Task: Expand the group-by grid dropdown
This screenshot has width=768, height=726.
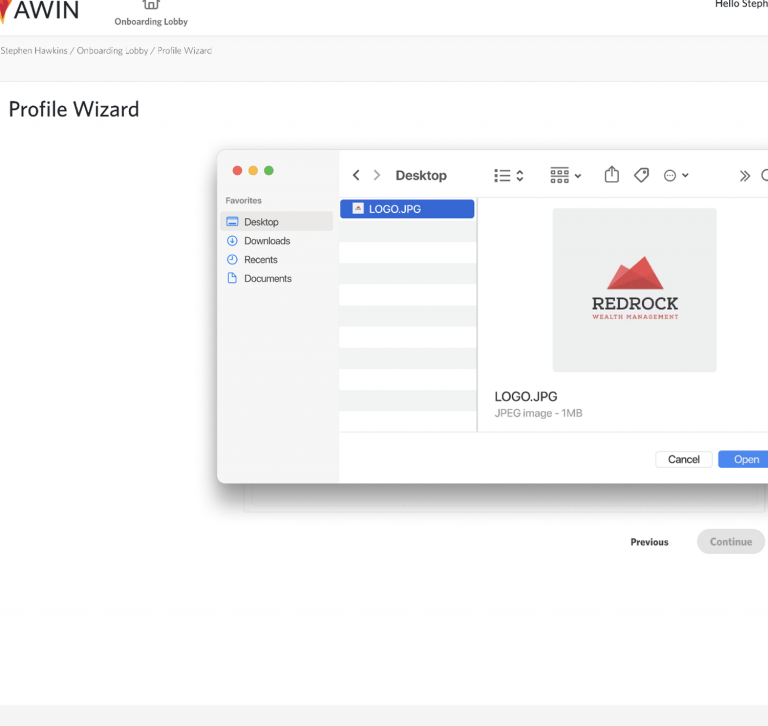Action: coord(565,176)
